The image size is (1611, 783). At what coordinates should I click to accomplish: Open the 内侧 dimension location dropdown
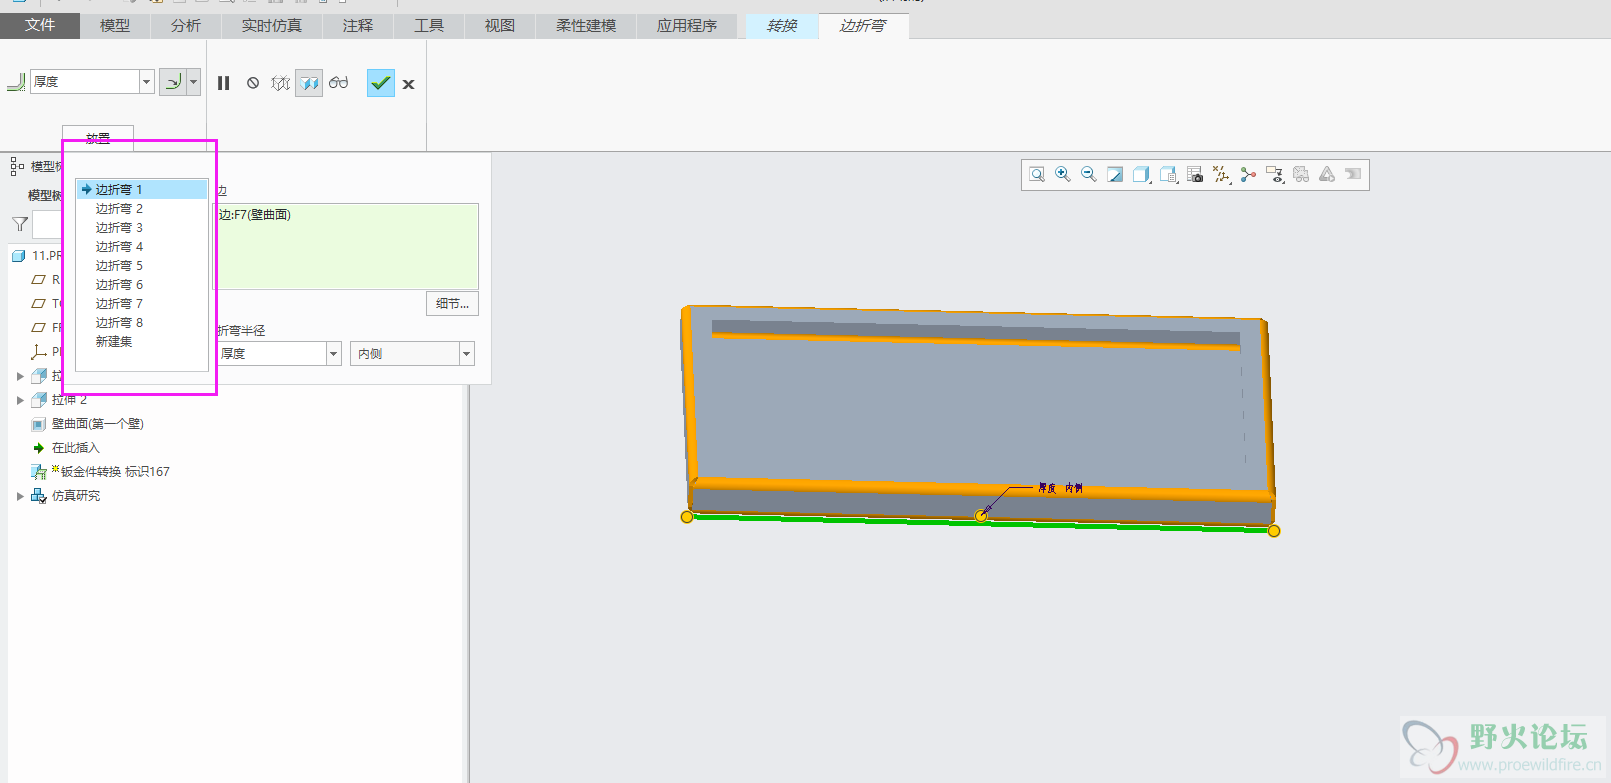[466, 354]
